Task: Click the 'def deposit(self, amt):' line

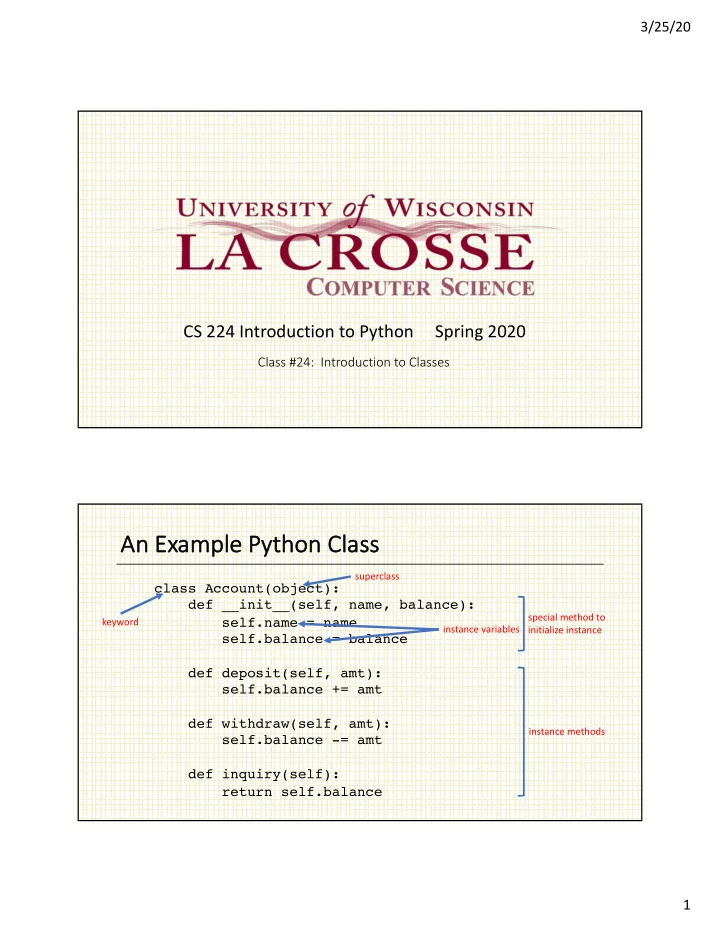Action: pyautogui.click(x=285, y=673)
